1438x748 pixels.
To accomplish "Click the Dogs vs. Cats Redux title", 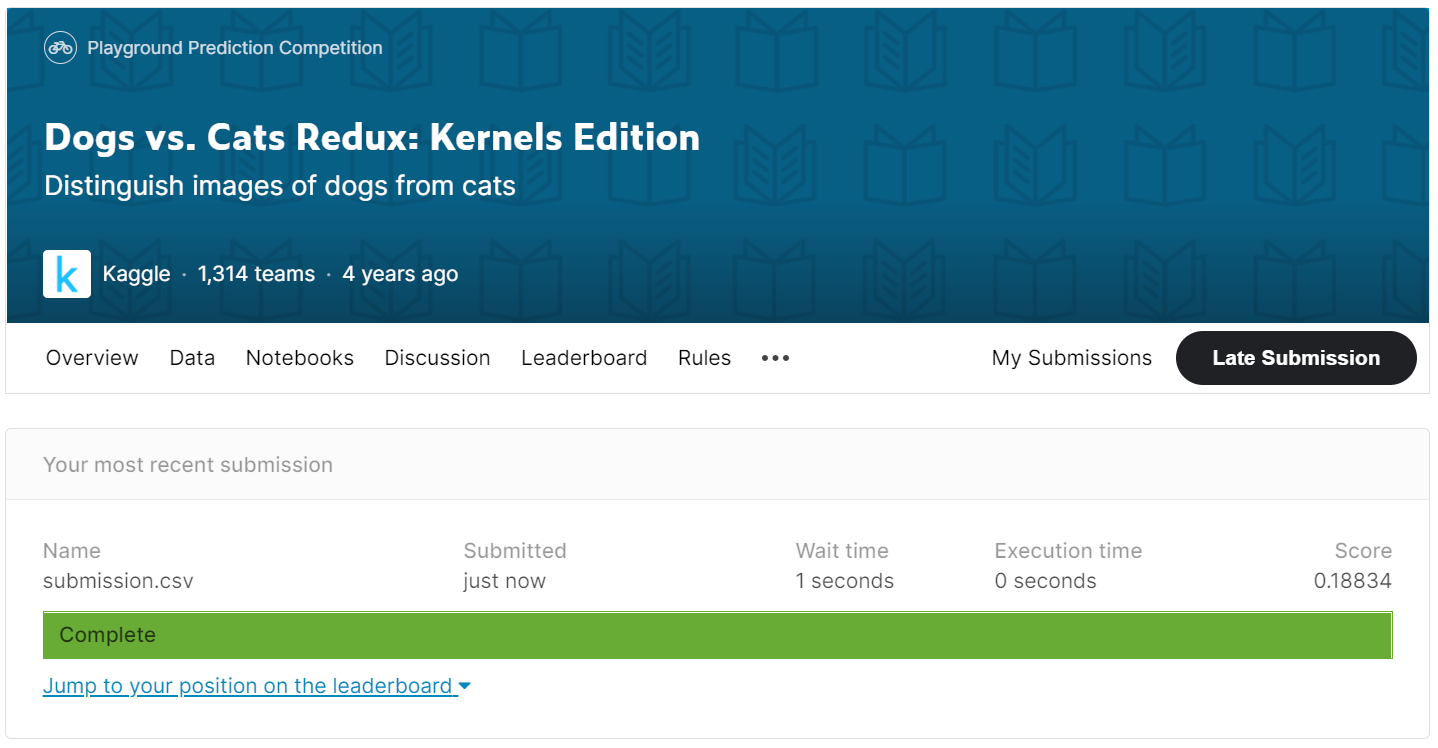I will pyautogui.click(x=372, y=137).
